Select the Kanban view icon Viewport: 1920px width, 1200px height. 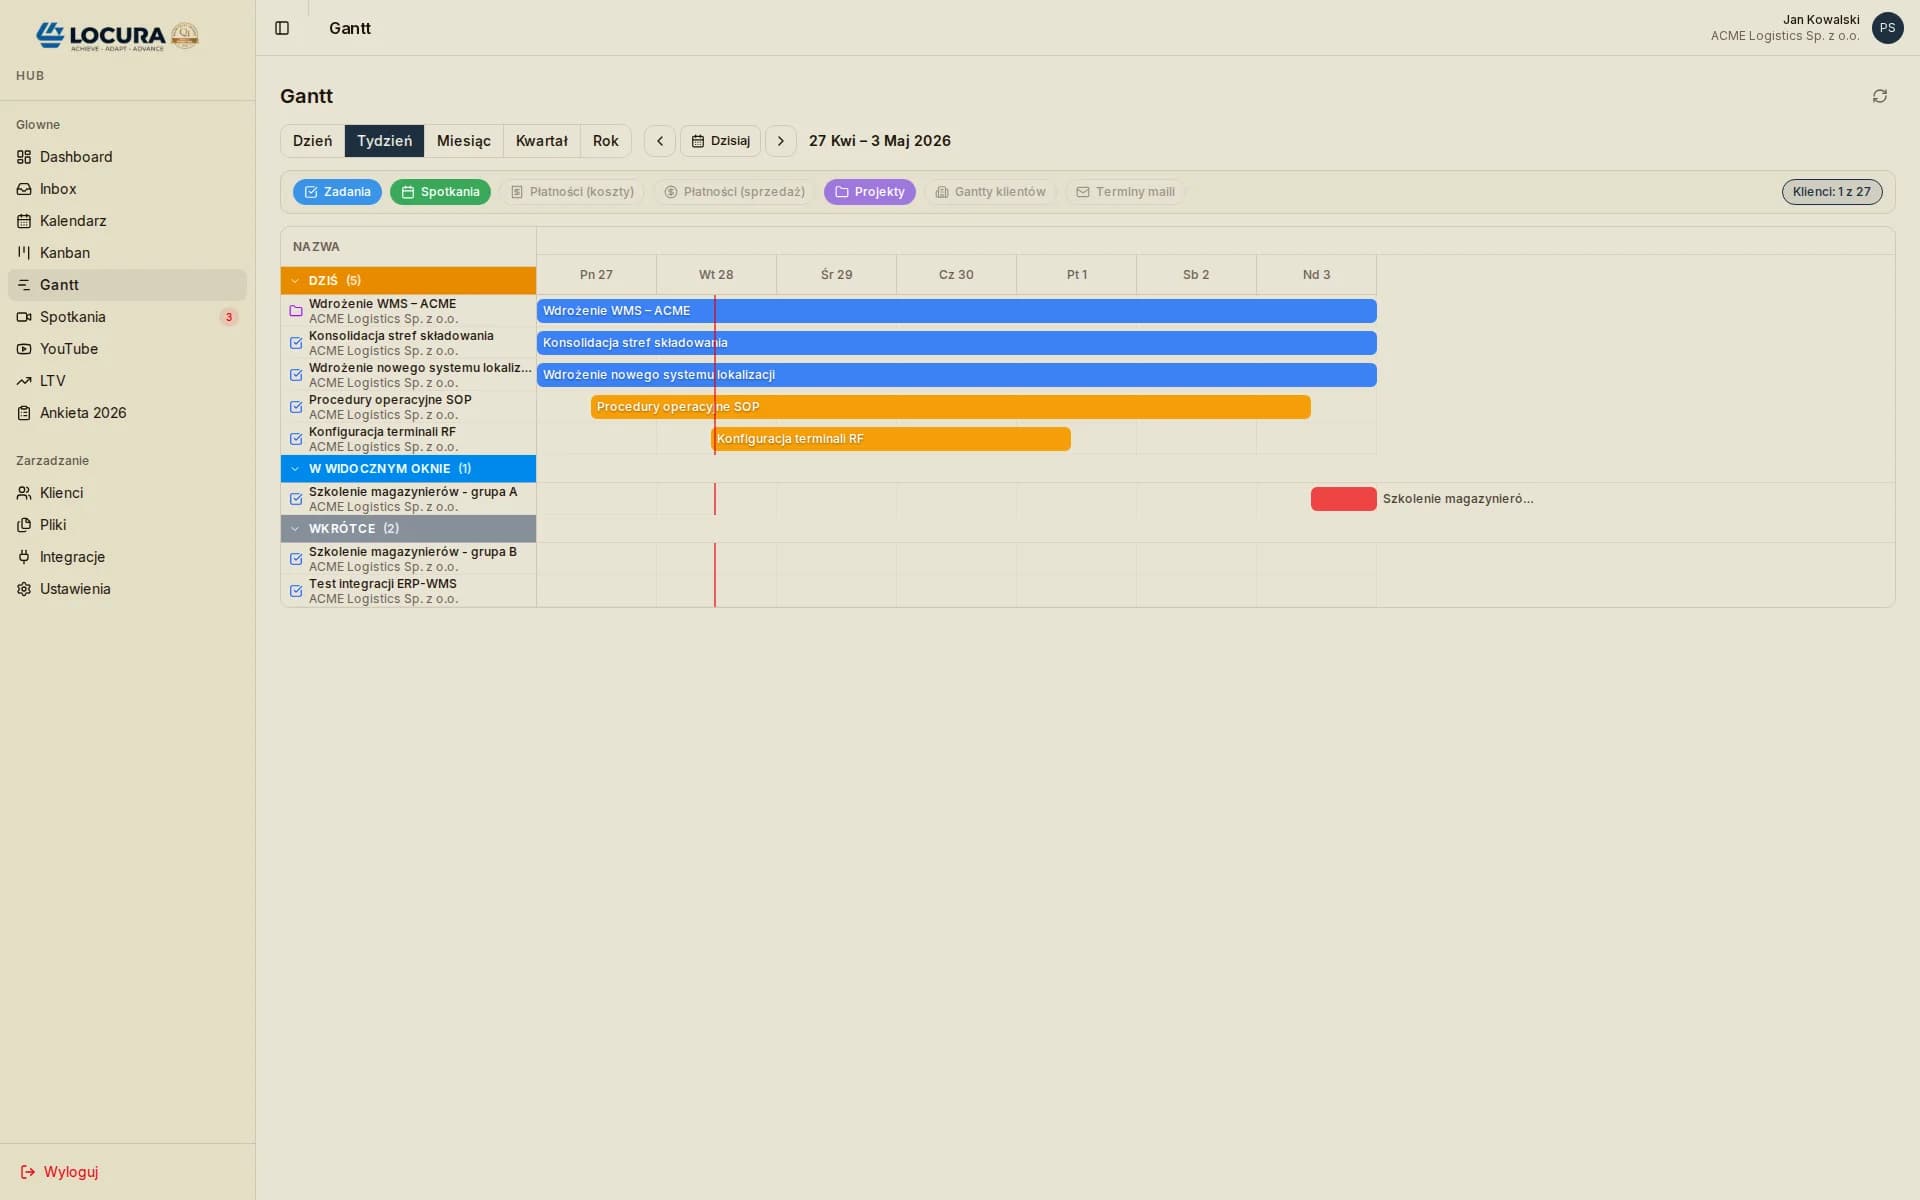pos(24,253)
